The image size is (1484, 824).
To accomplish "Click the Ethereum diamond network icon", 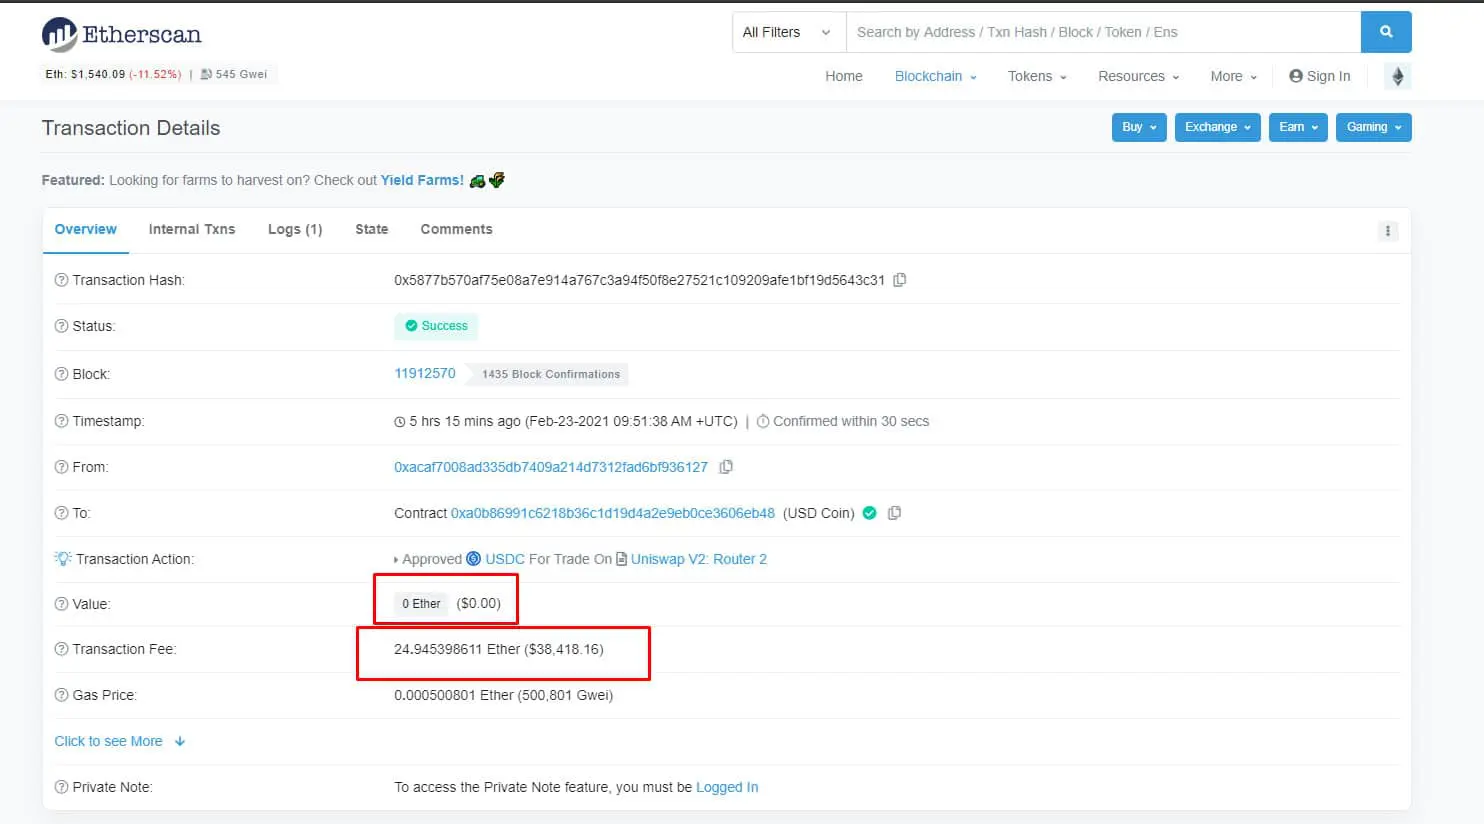I will point(1398,76).
